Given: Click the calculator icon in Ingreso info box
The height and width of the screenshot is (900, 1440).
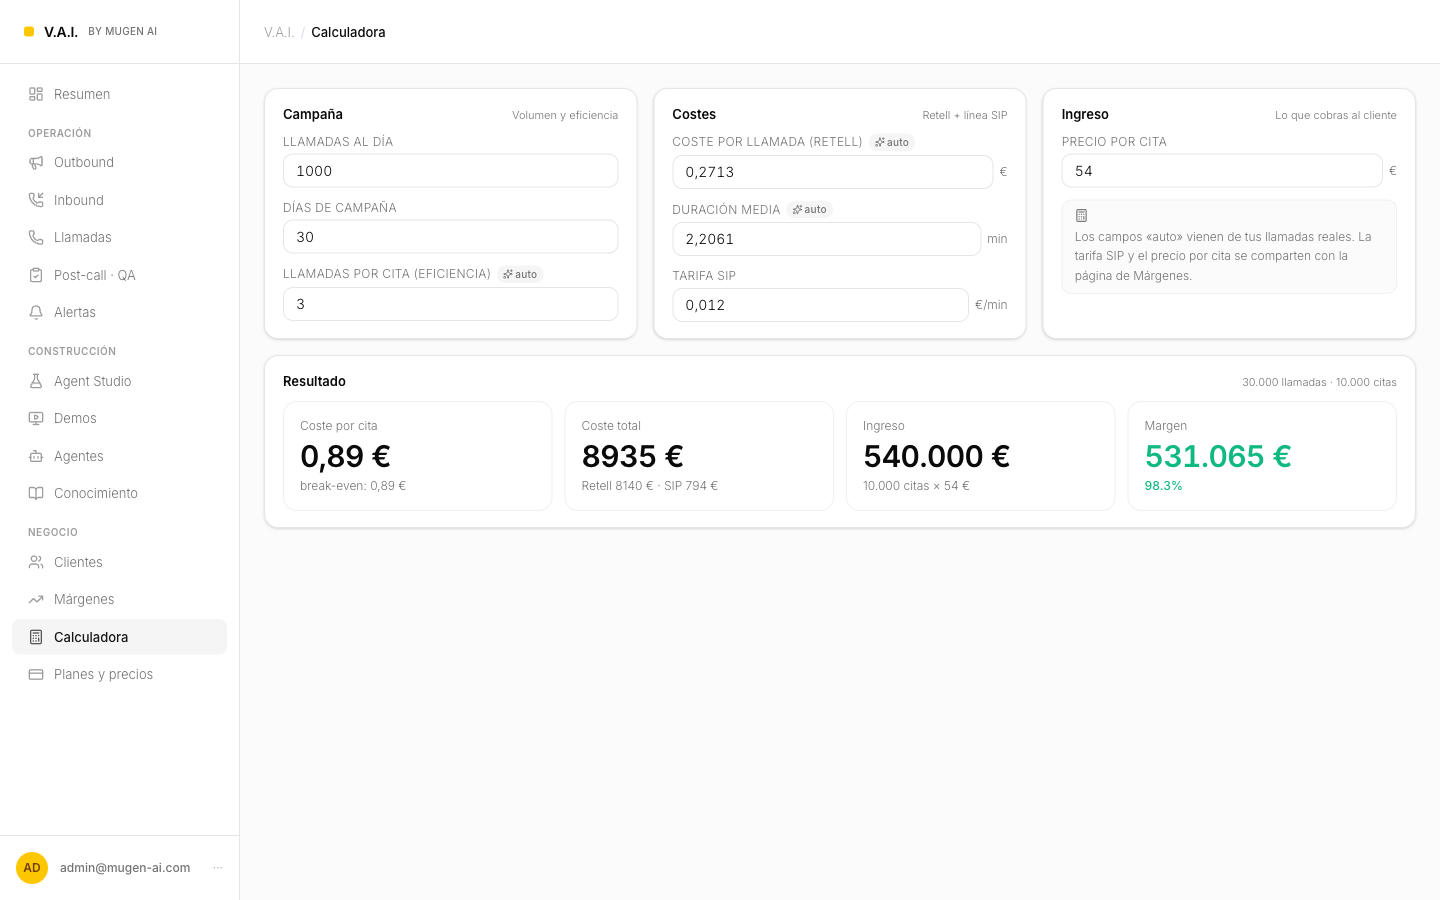Looking at the screenshot, I should pyautogui.click(x=1081, y=215).
